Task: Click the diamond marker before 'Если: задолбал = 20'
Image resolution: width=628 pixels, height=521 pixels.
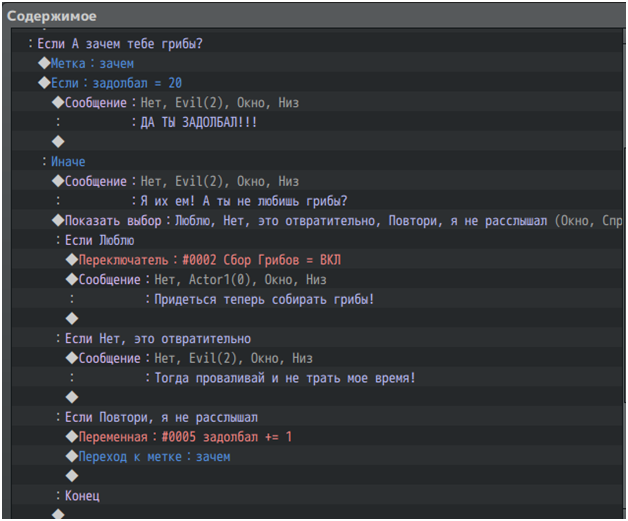Action: click(44, 83)
